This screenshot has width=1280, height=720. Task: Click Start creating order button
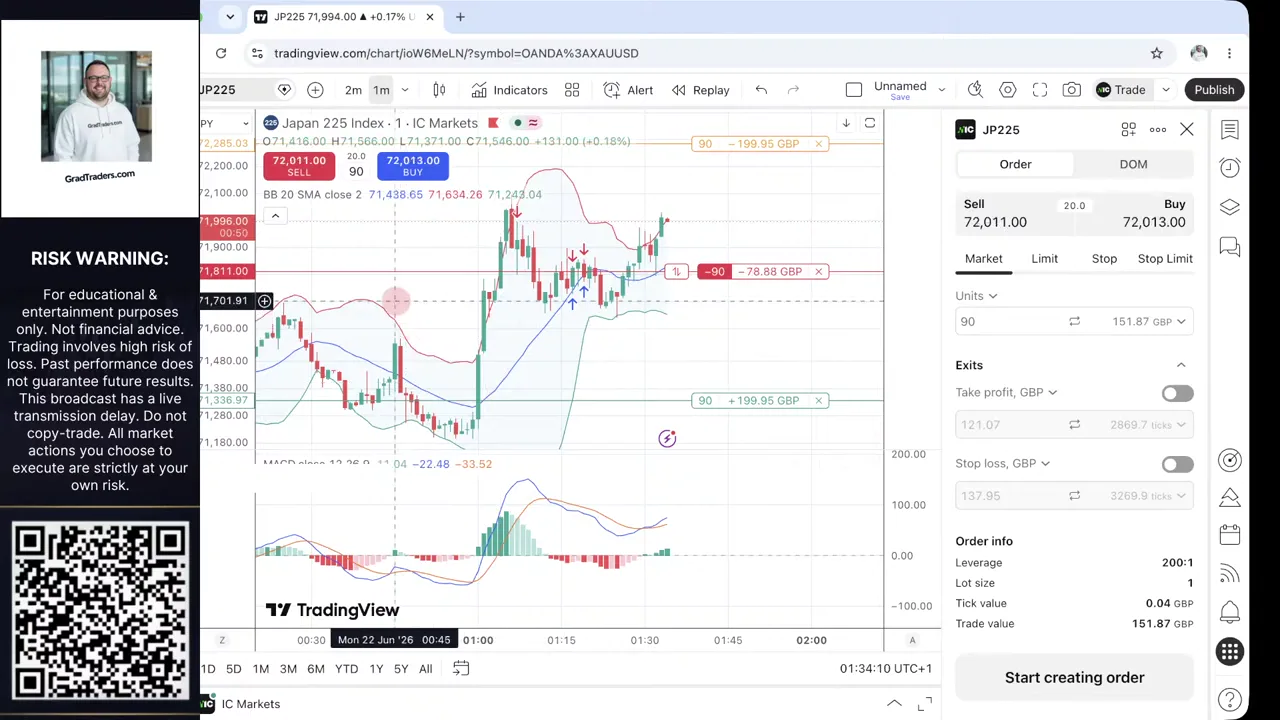tap(1074, 678)
